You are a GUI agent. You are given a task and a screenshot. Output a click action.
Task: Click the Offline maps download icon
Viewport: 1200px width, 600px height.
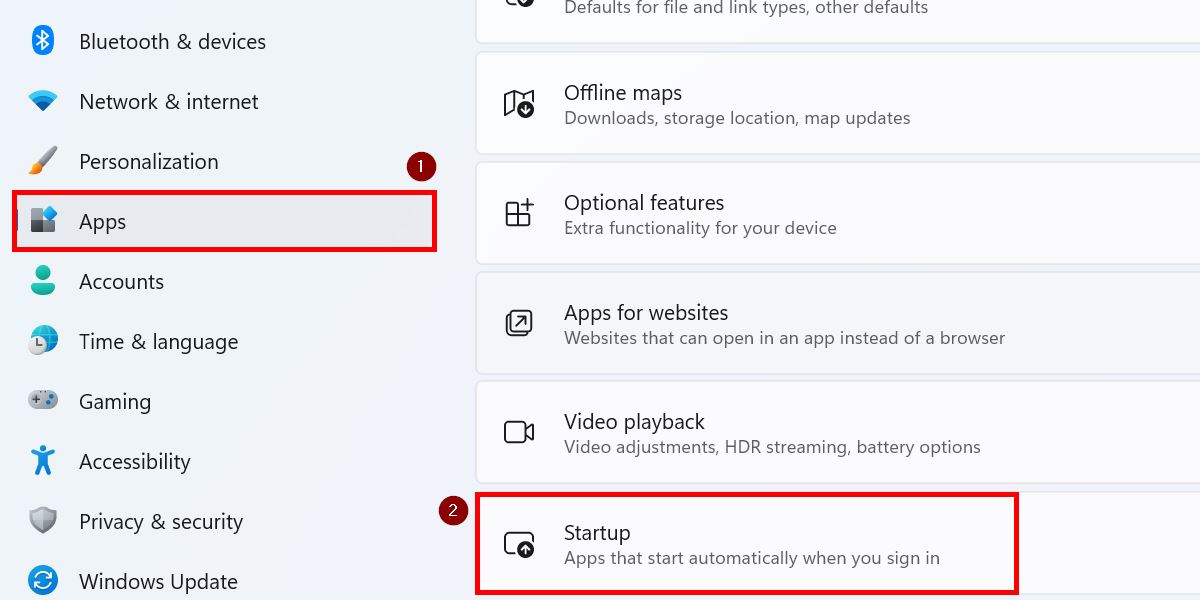coord(518,103)
